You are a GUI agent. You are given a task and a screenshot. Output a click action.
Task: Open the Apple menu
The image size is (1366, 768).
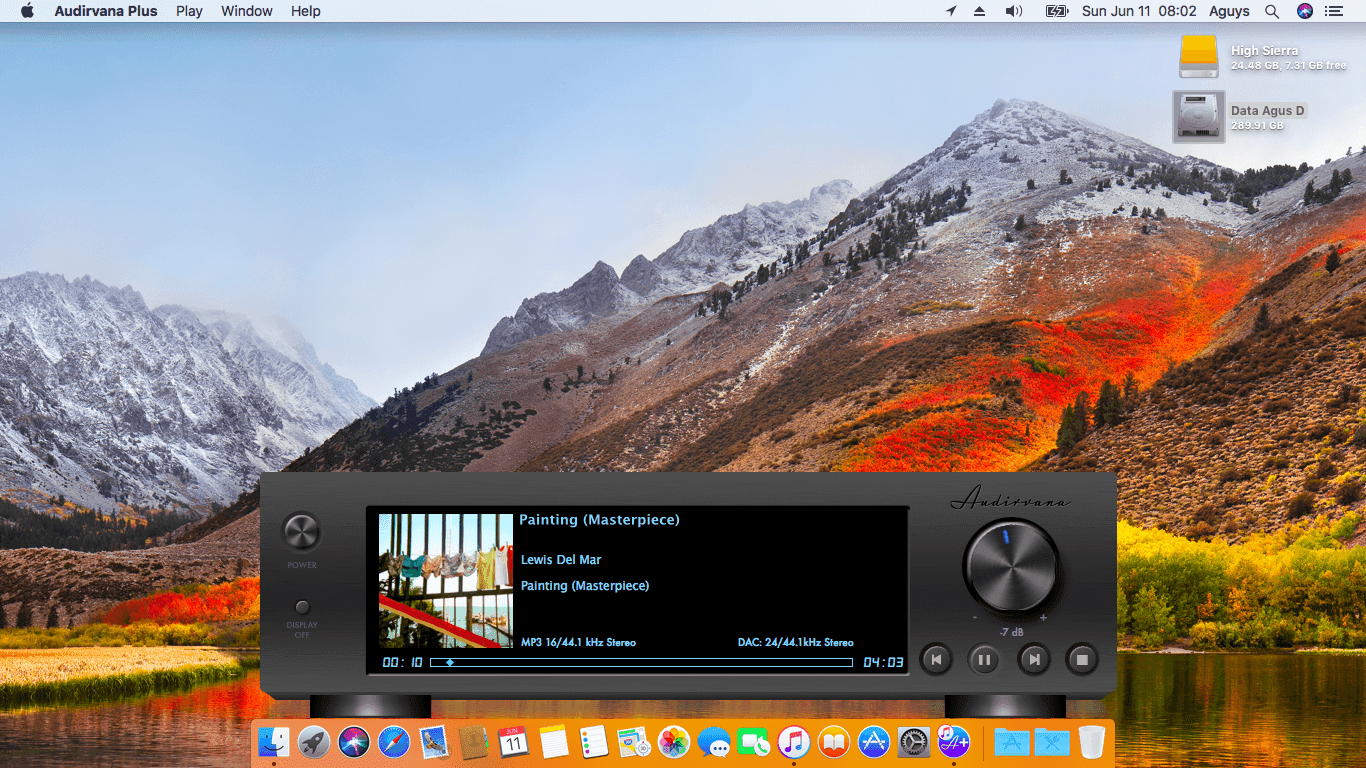pyautogui.click(x=27, y=11)
